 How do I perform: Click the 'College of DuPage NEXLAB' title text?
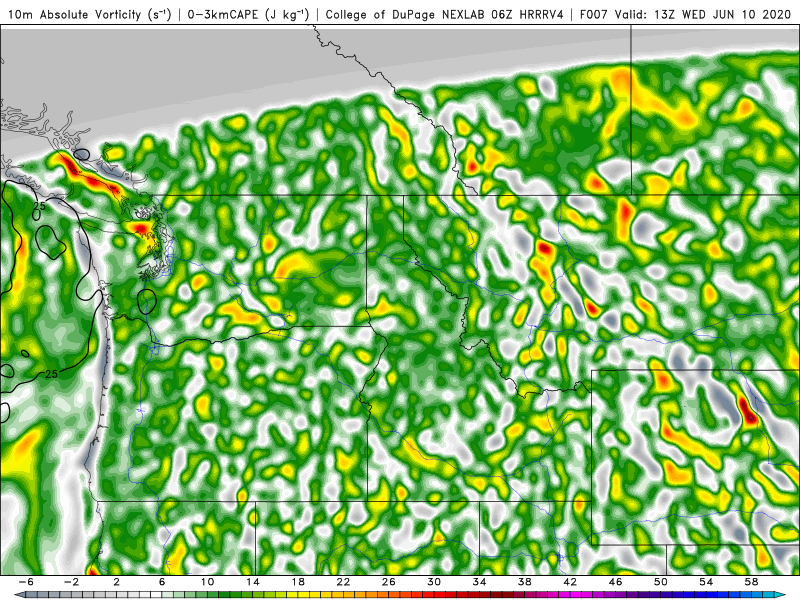[x=406, y=14]
